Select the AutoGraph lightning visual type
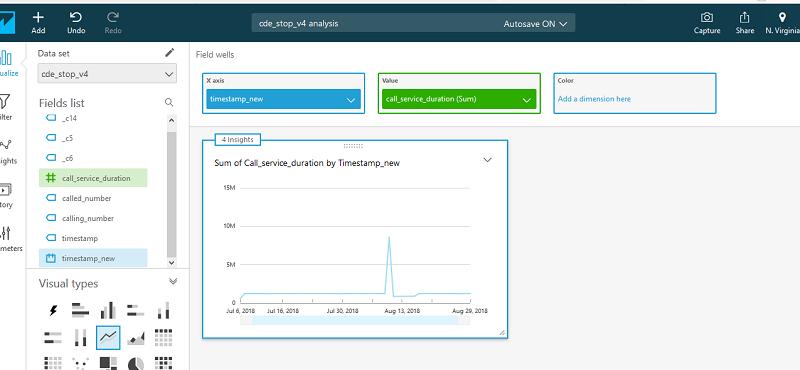The height and width of the screenshot is (370, 800). click(53, 310)
